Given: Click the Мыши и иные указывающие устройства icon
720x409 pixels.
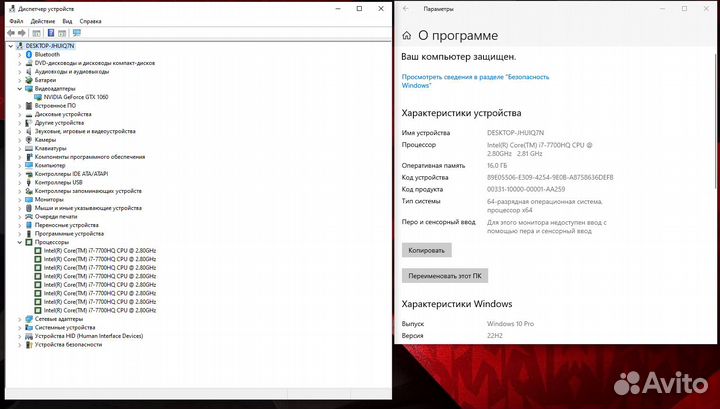Looking at the screenshot, I should [29, 208].
